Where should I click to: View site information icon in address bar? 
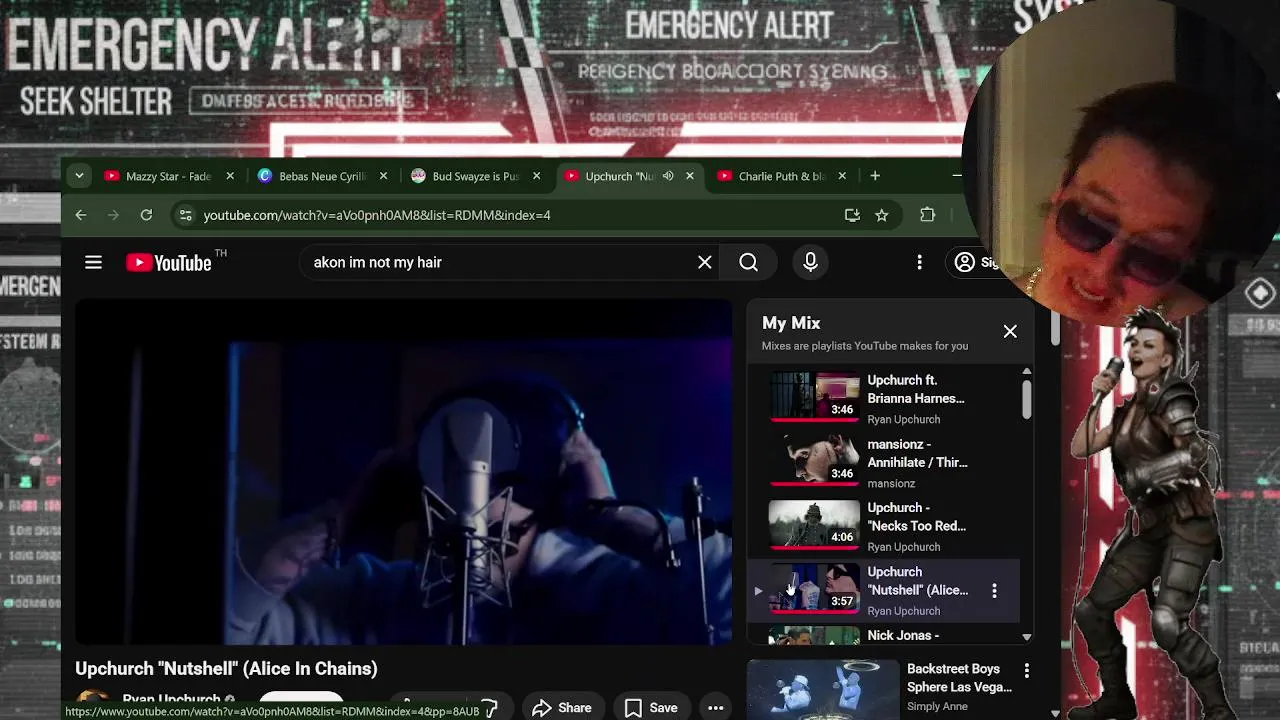tap(185, 215)
